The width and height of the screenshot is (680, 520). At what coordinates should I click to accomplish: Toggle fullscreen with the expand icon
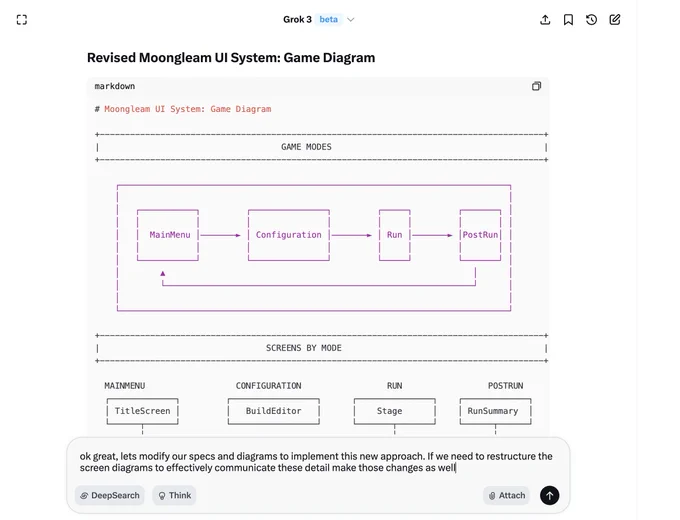[x=22, y=20]
